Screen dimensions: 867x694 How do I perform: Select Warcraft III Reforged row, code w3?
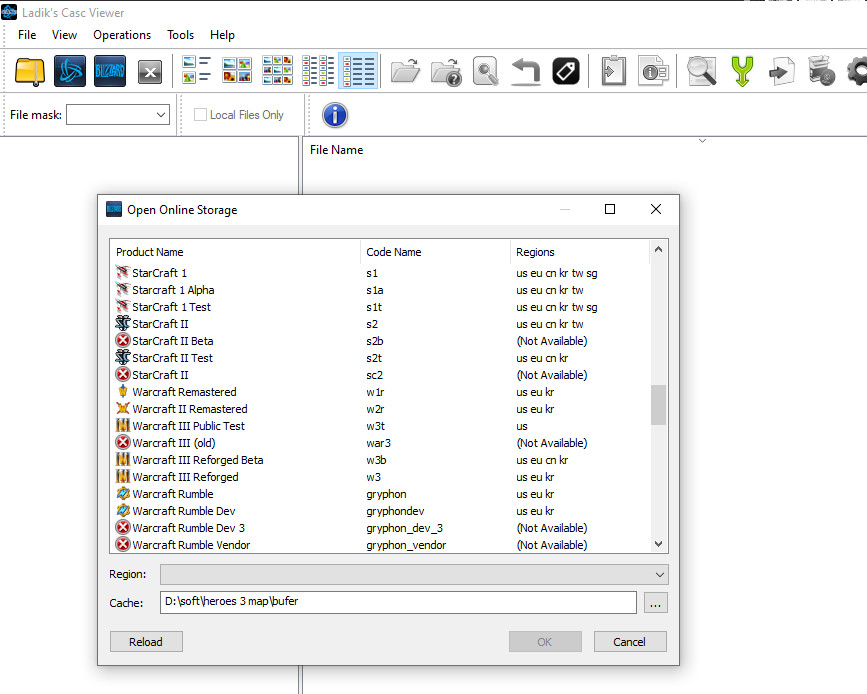381,477
